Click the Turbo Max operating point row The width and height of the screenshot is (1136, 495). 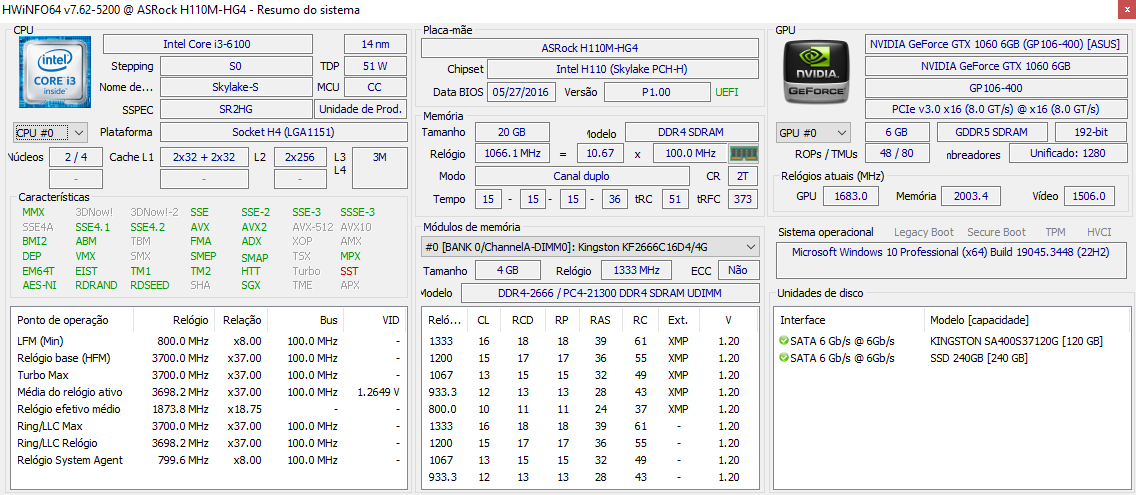(210, 375)
